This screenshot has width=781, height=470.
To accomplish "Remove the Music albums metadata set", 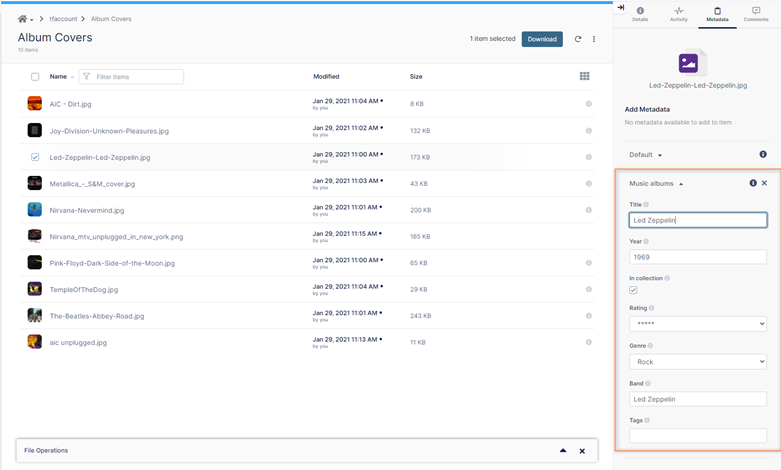I will (765, 183).
